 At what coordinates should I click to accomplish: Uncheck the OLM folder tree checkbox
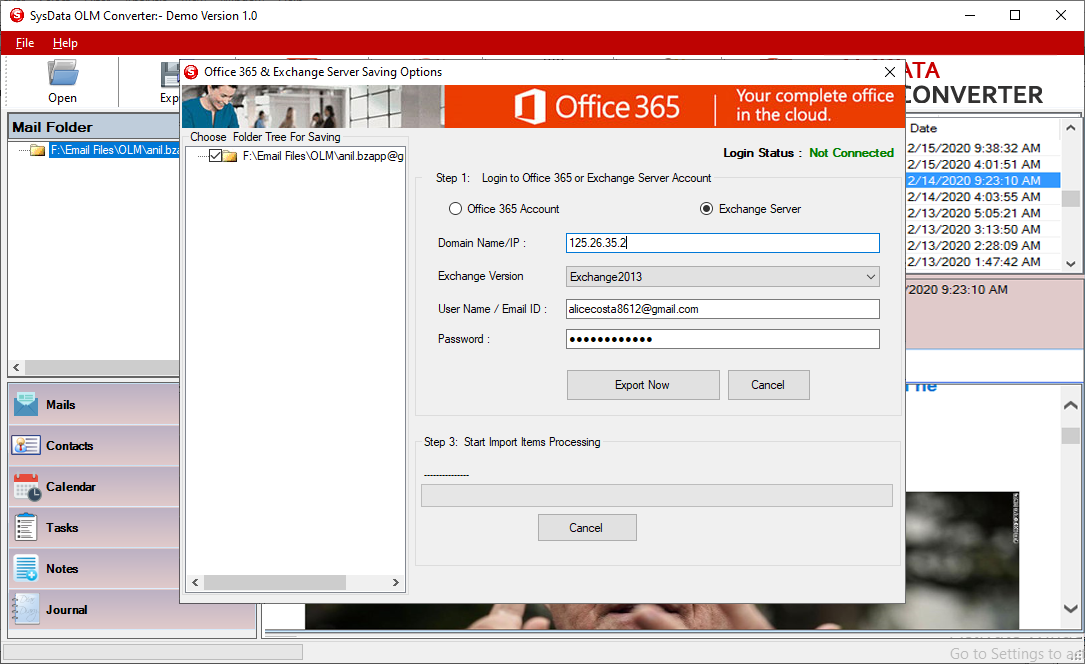pos(215,156)
